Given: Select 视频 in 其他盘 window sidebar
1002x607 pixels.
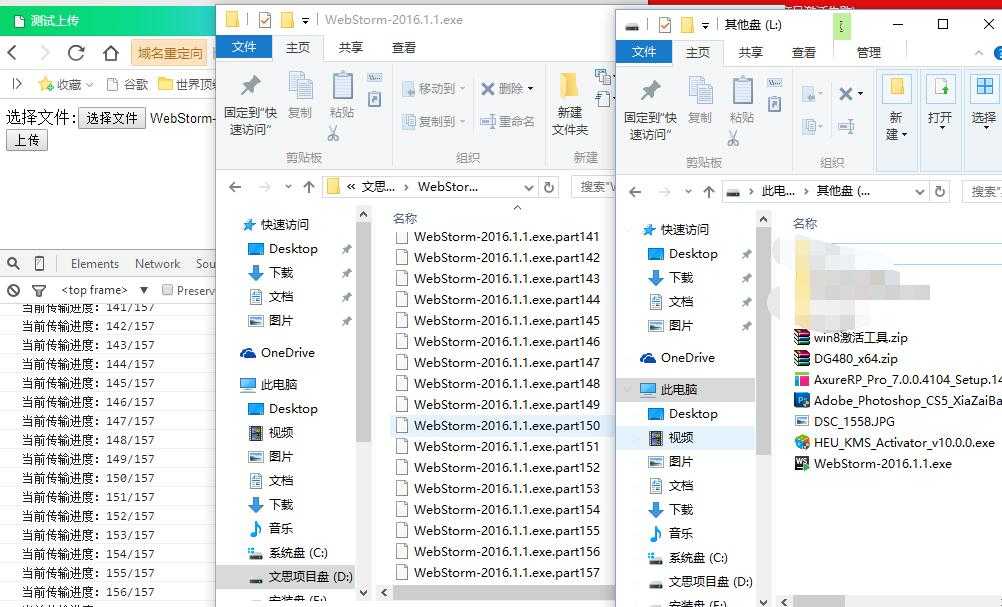Looking at the screenshot, I should point(671,438).
